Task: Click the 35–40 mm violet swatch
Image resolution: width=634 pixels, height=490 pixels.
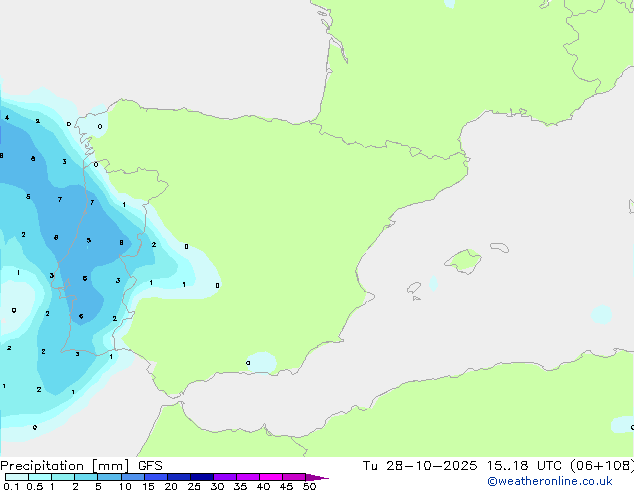Action: 247,477
